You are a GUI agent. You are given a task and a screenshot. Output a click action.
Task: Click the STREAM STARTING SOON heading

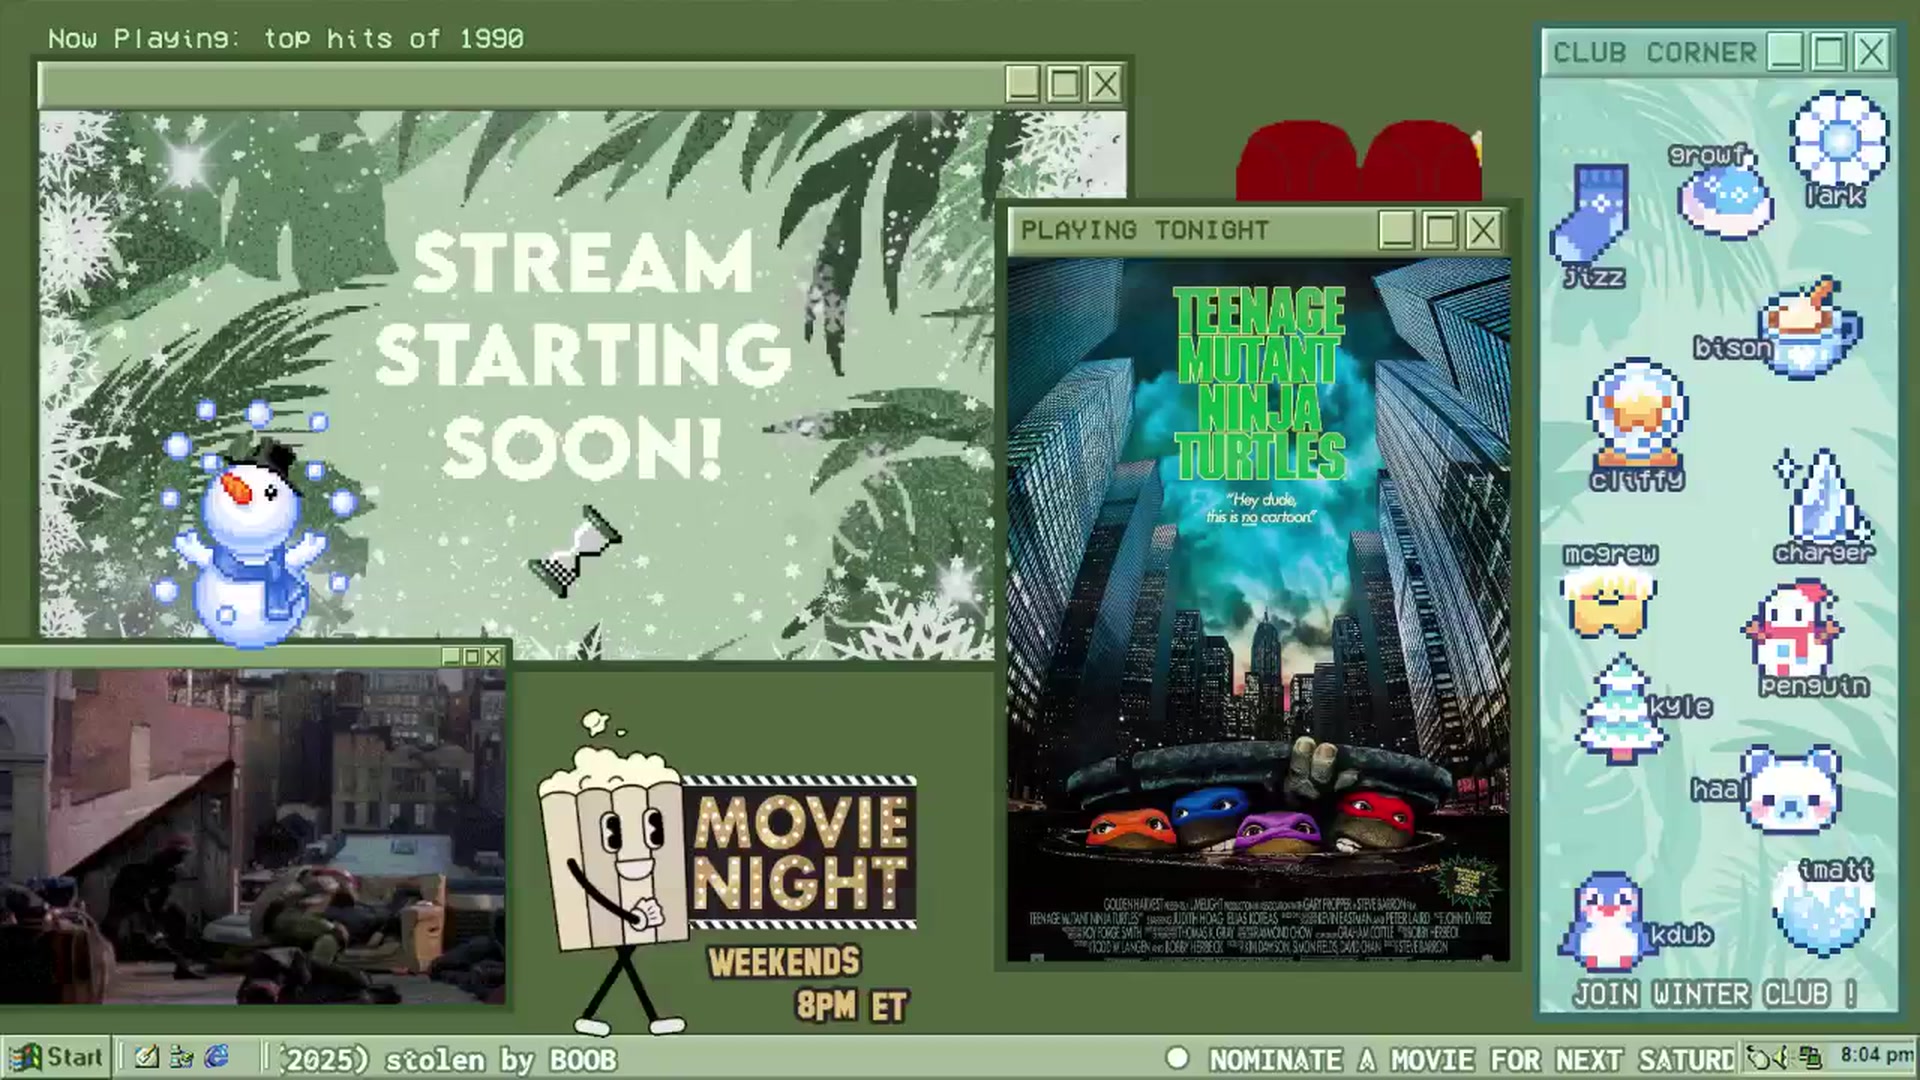[582, 355]
